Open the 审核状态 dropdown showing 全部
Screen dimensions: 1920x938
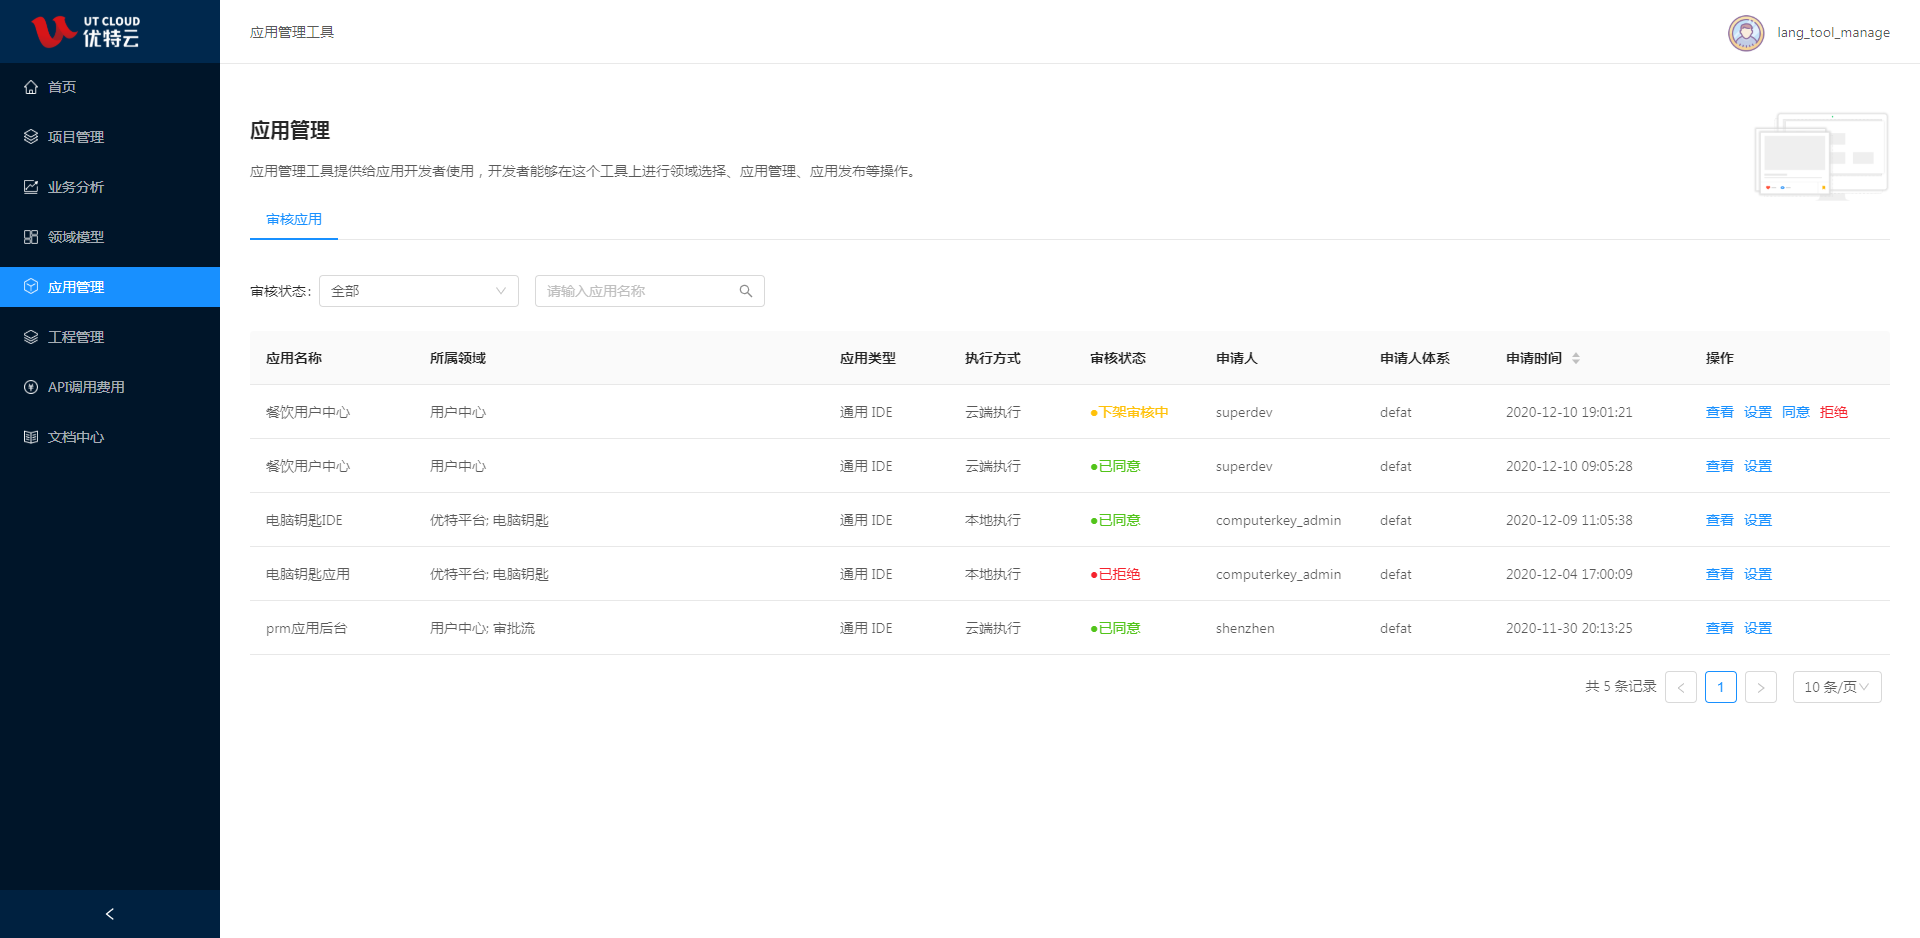[419, 291]
